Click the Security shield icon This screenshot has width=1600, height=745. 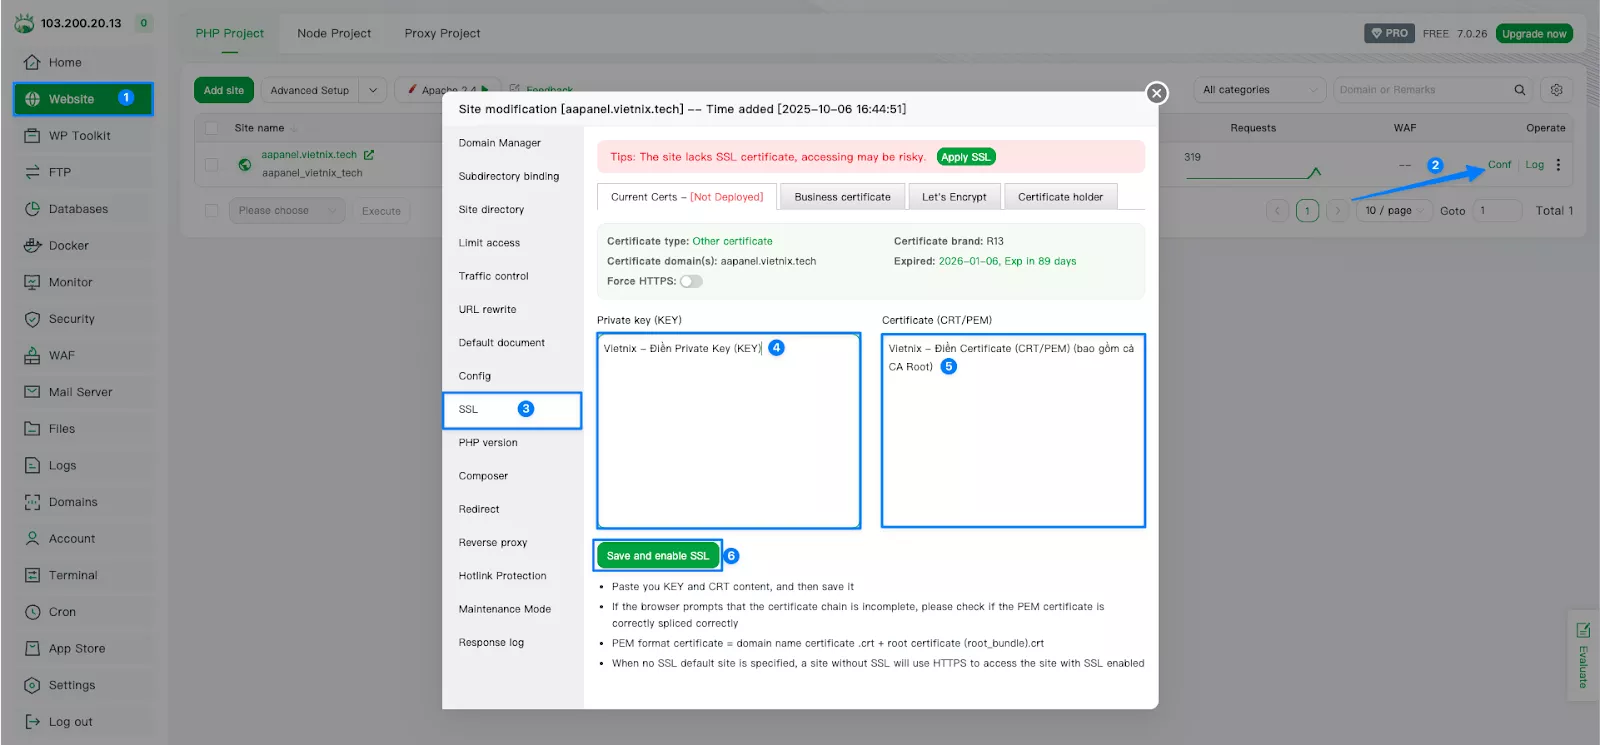point(32,319)
